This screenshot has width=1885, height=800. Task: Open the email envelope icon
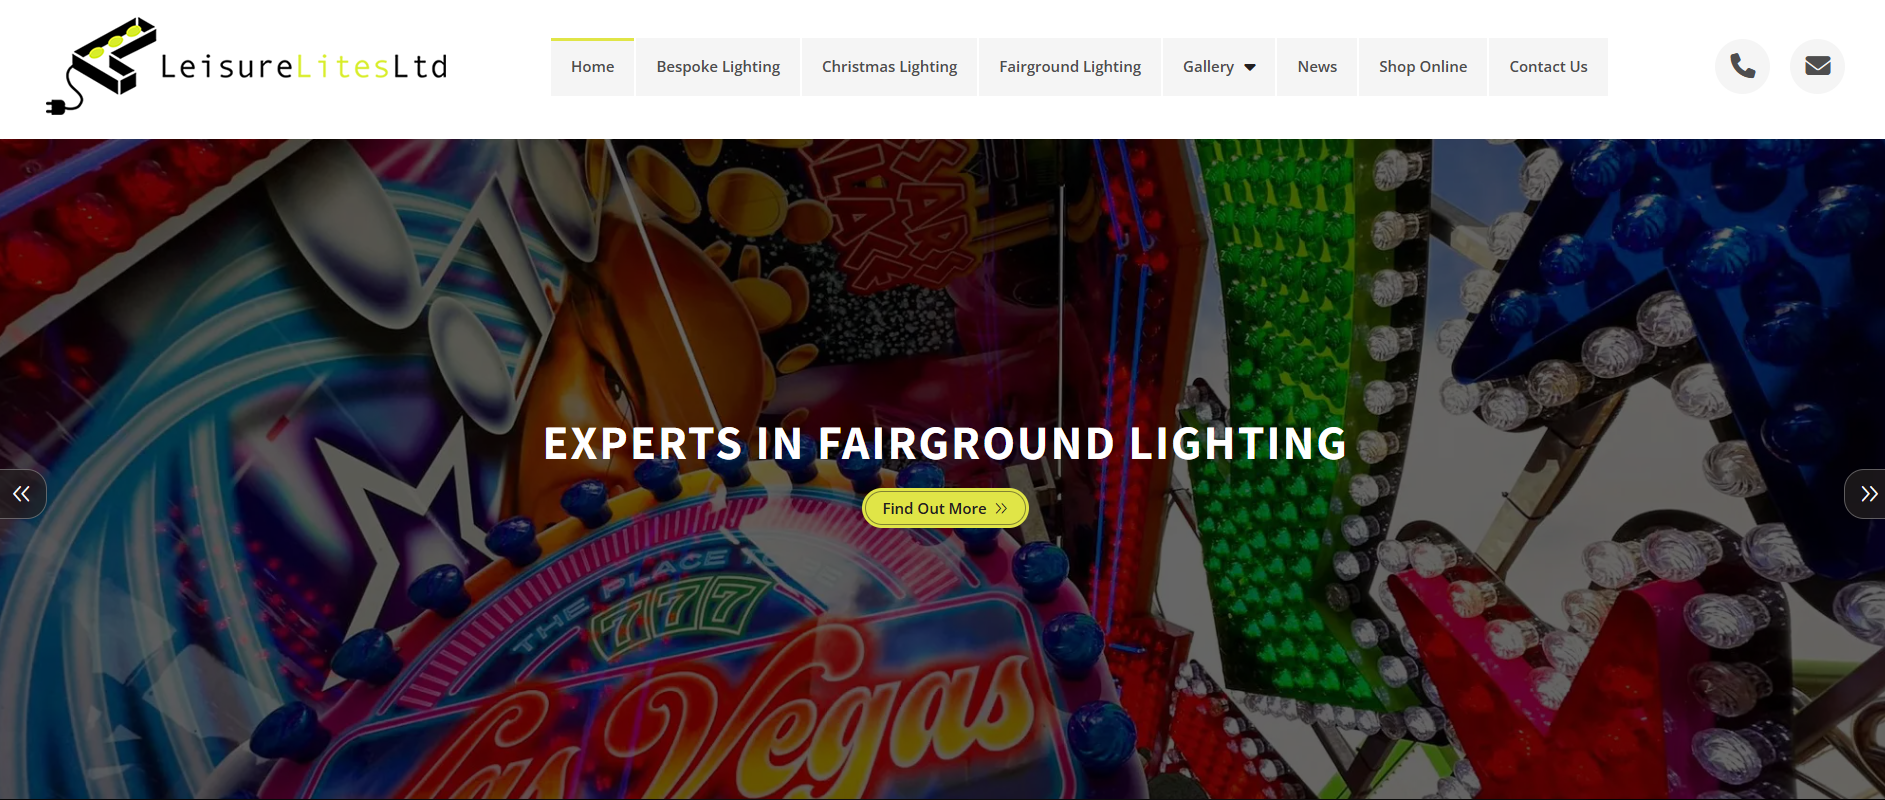(1817, 66)
